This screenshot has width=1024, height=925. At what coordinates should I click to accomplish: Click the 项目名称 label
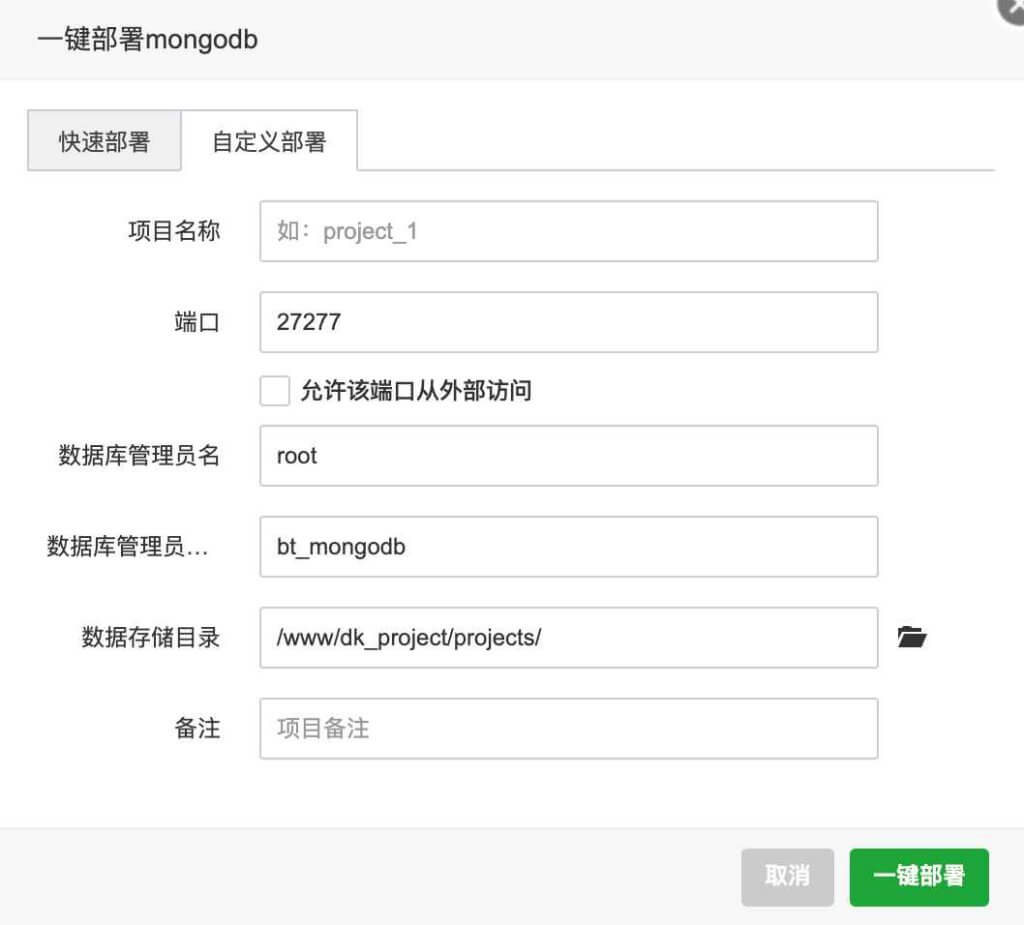(174, 231)
